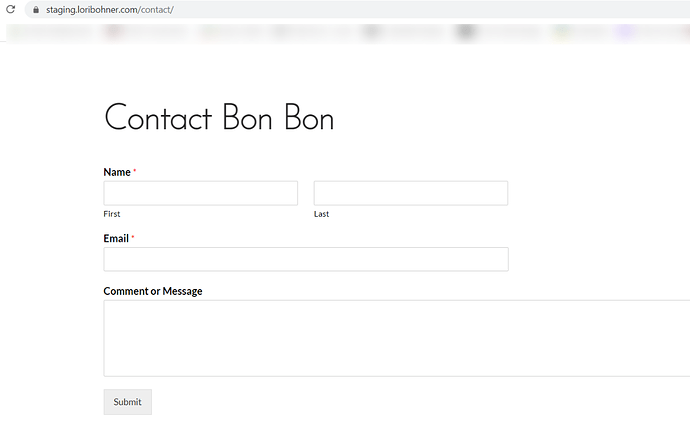Click the small 'Last' sub-label
This screenshot has height=446, width=690.
pos(321,214)
